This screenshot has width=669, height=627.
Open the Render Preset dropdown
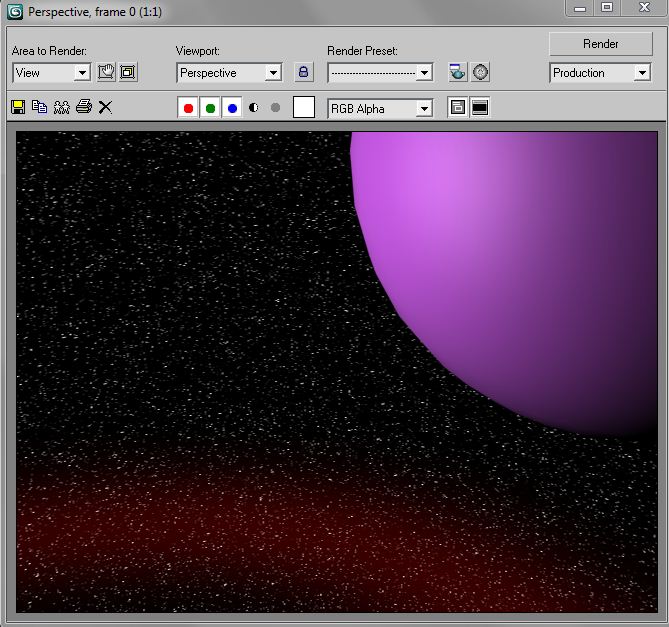point(423,73)
